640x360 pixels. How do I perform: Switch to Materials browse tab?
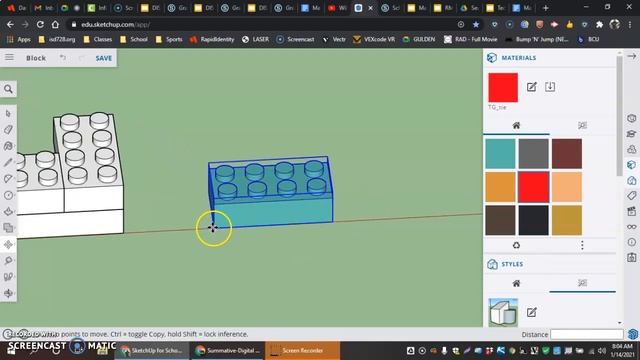582,125
